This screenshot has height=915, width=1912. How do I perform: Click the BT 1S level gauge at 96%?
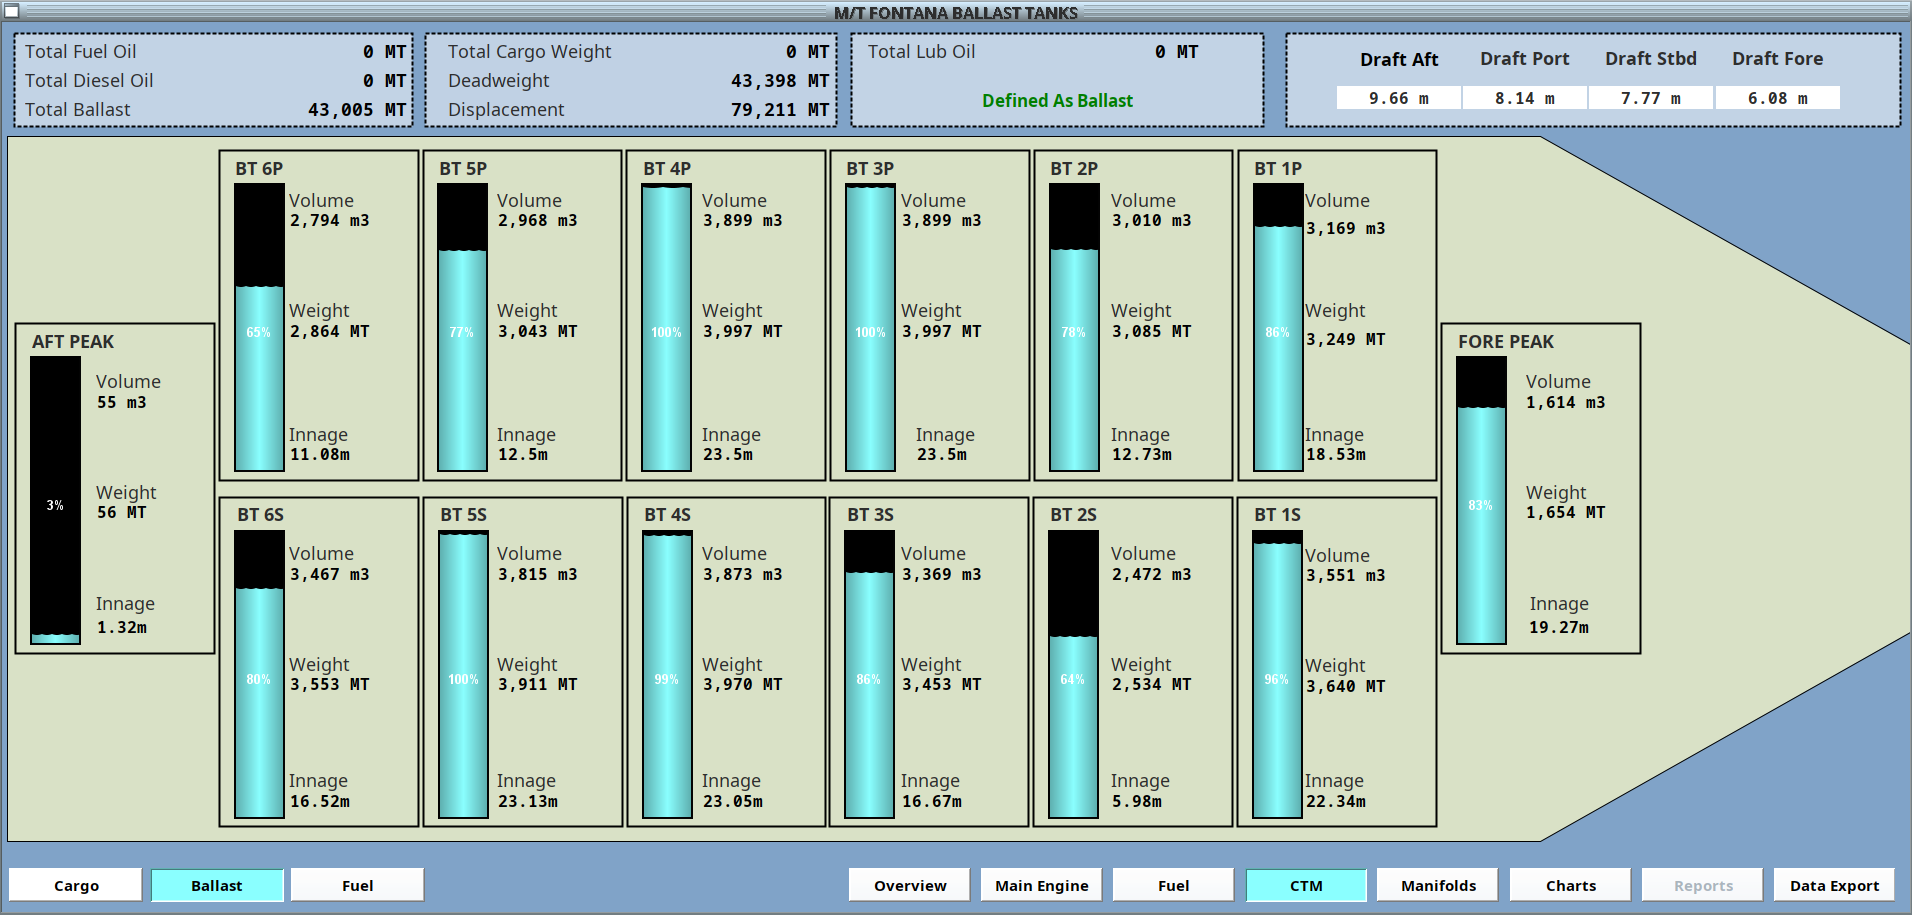point(1277,674)
